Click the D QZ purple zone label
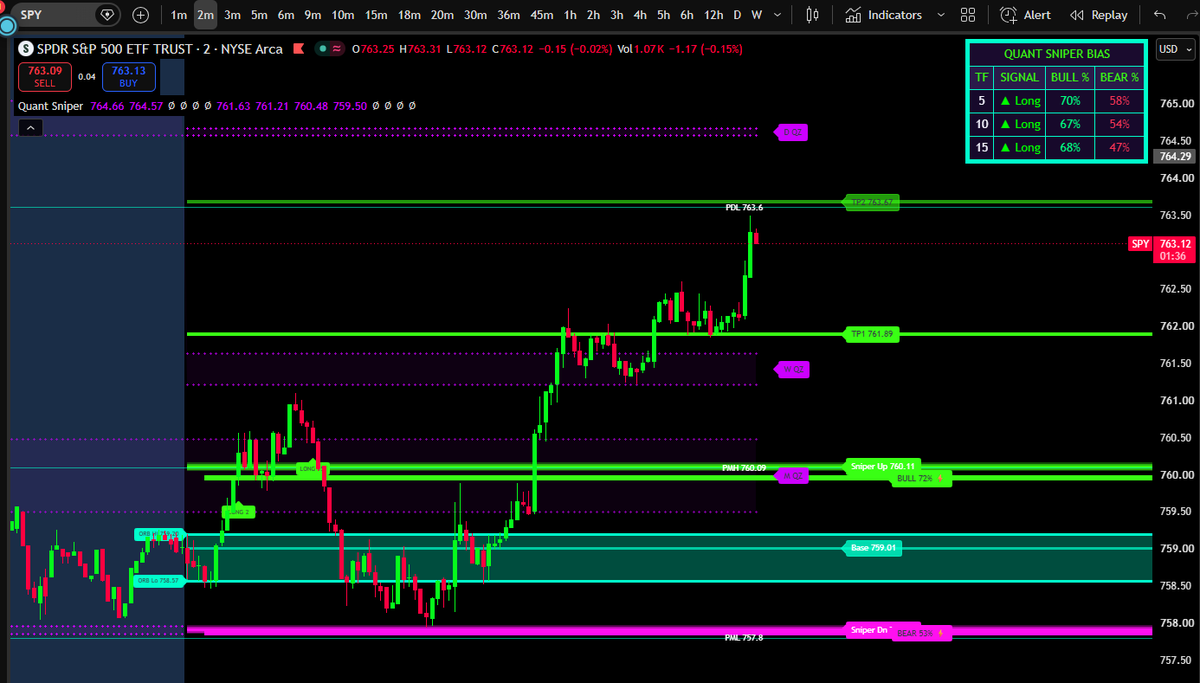Screen dimensions: 1200x683 point(792,132)
